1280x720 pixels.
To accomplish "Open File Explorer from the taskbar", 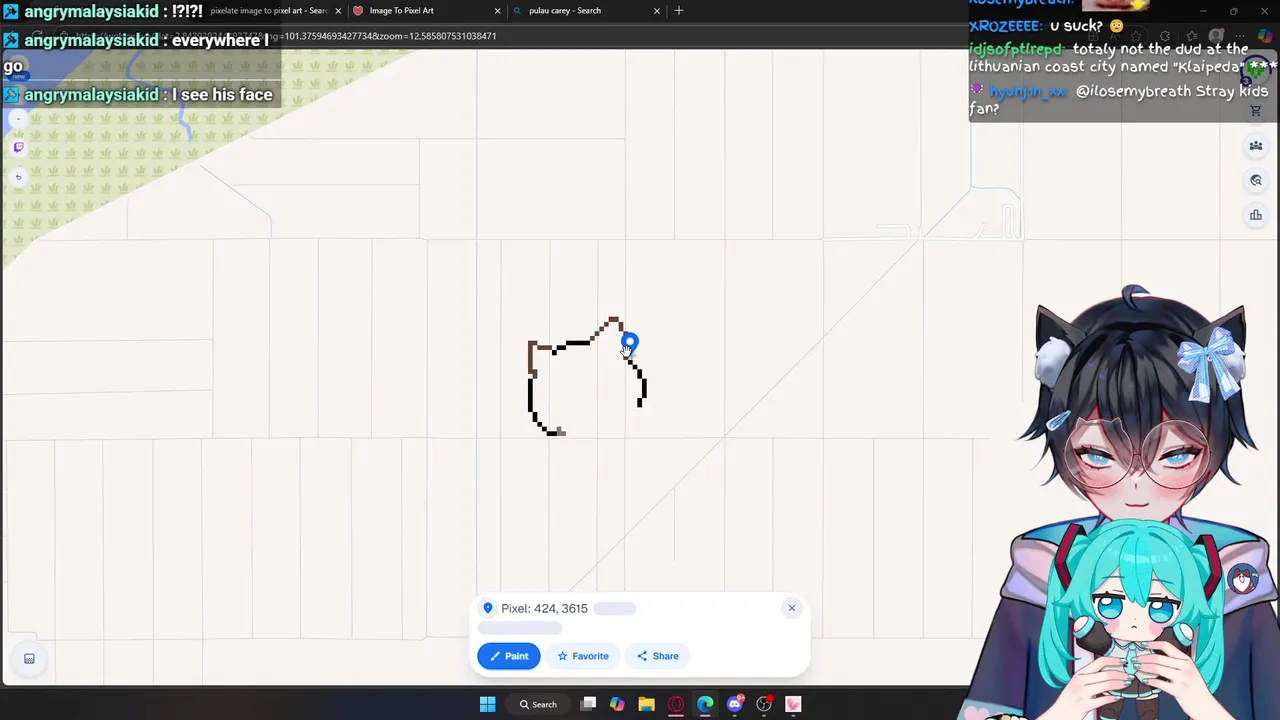I will 646,704.
